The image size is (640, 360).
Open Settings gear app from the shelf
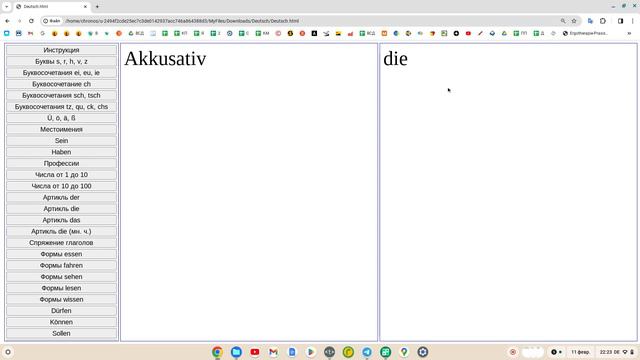[423, 352]
